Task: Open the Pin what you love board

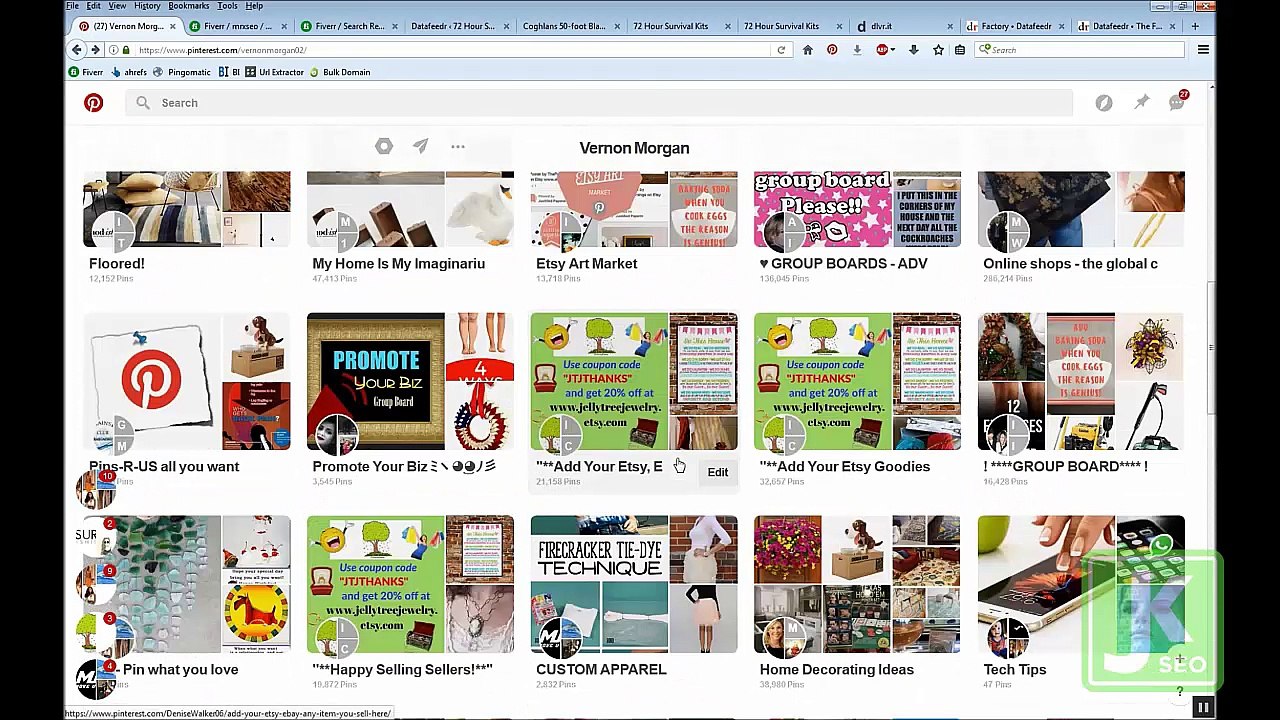Action: (187, 585)
